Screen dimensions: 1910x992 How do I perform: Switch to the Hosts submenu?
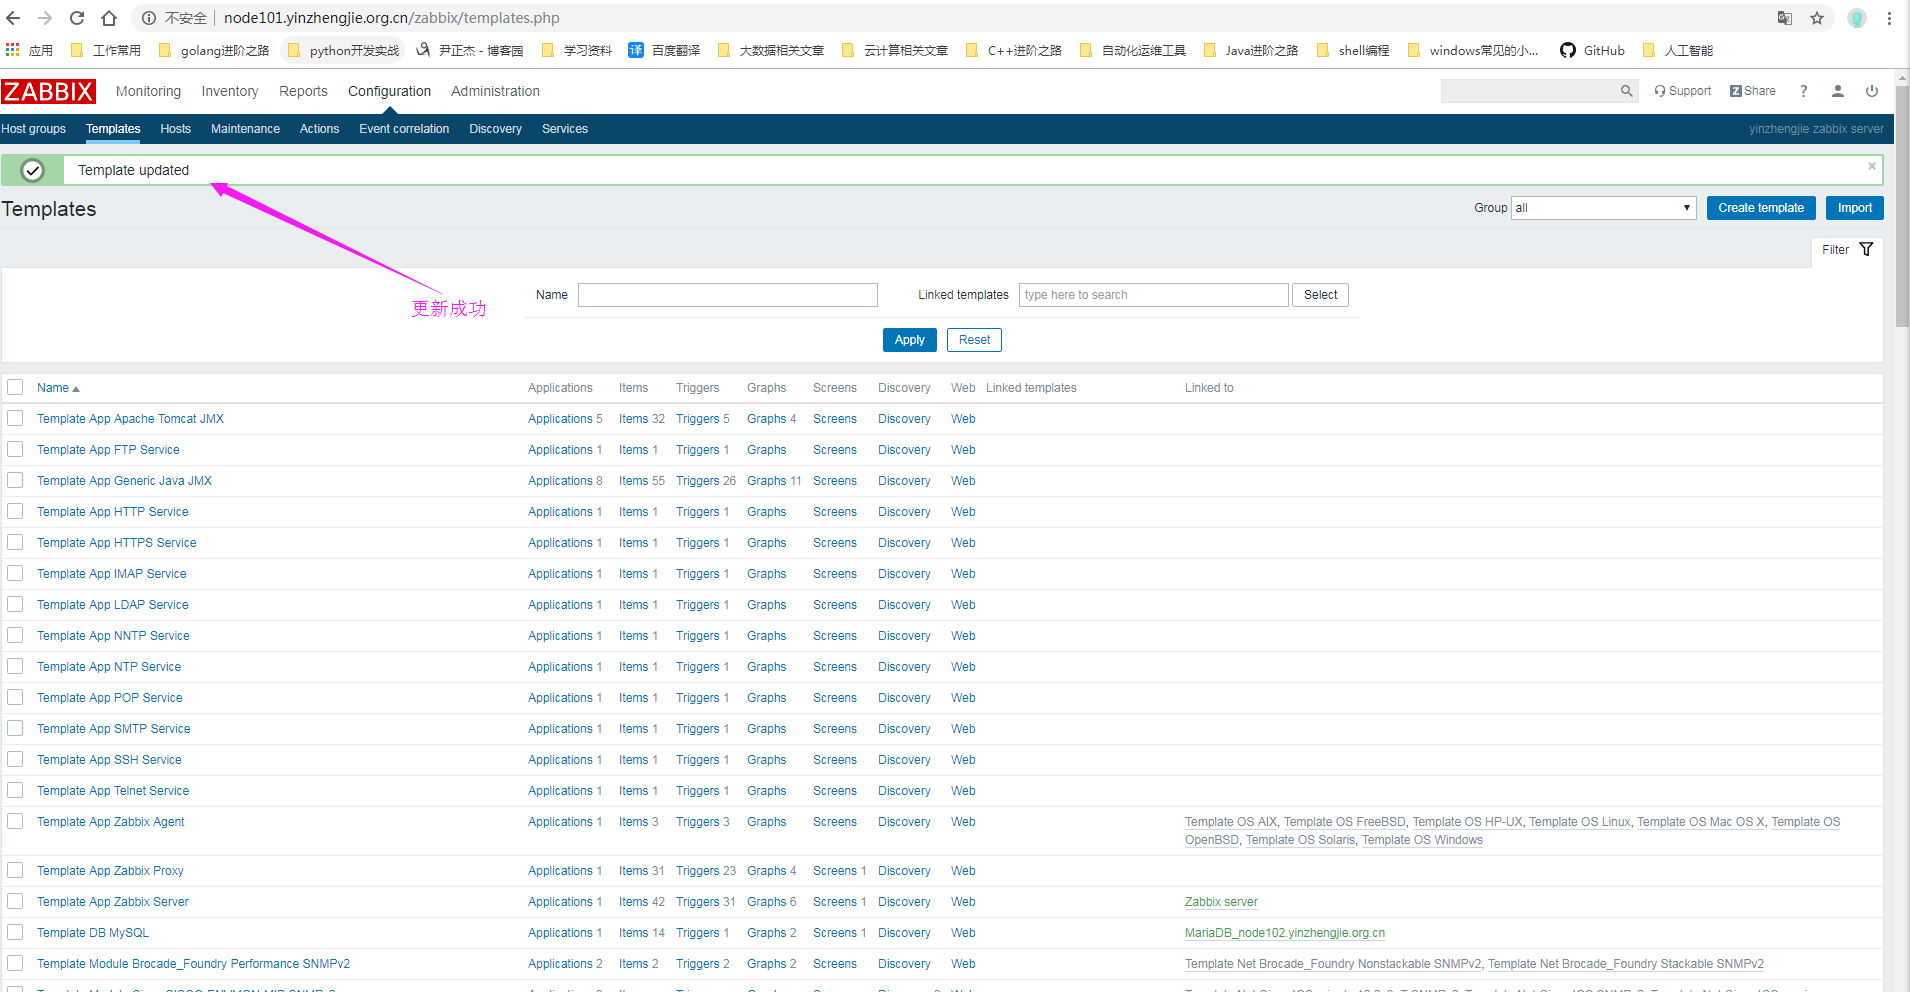(x=175, y=129)
